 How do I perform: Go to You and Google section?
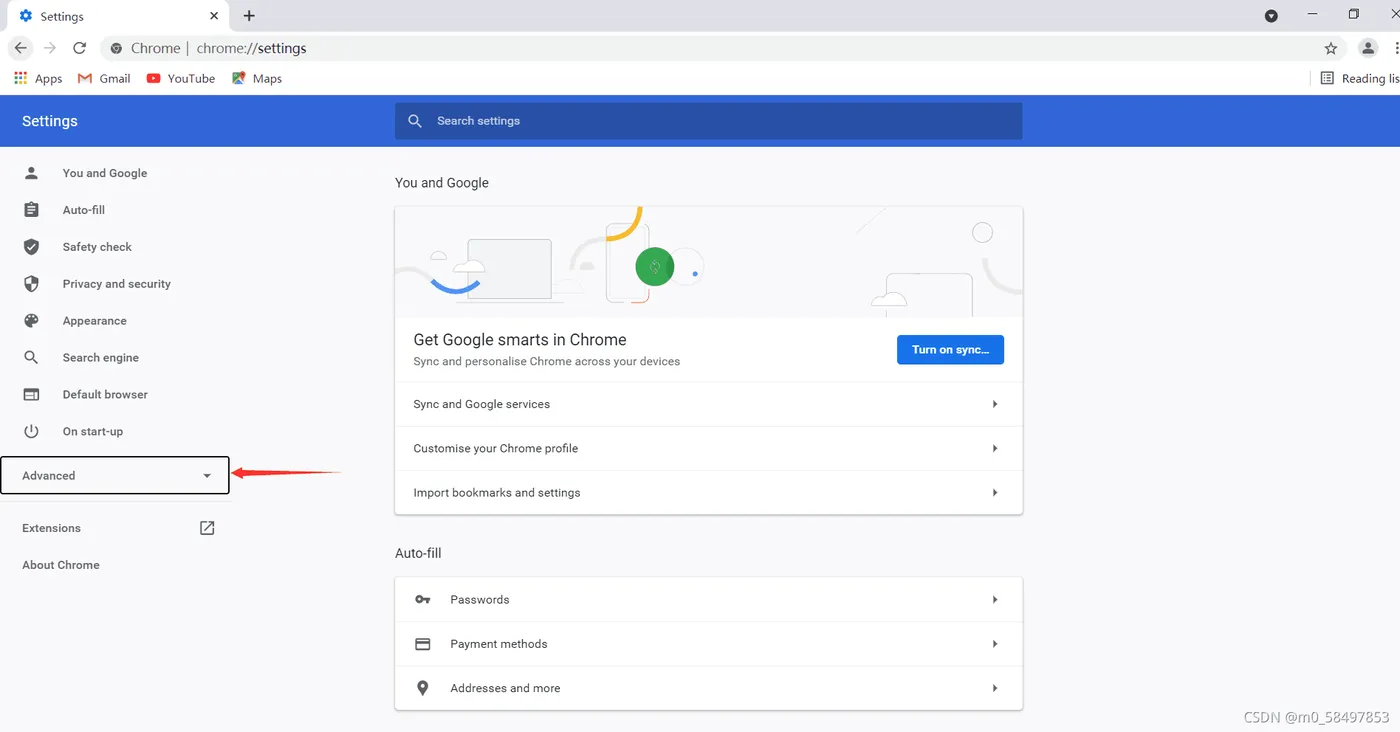click(x=105, y=173)
